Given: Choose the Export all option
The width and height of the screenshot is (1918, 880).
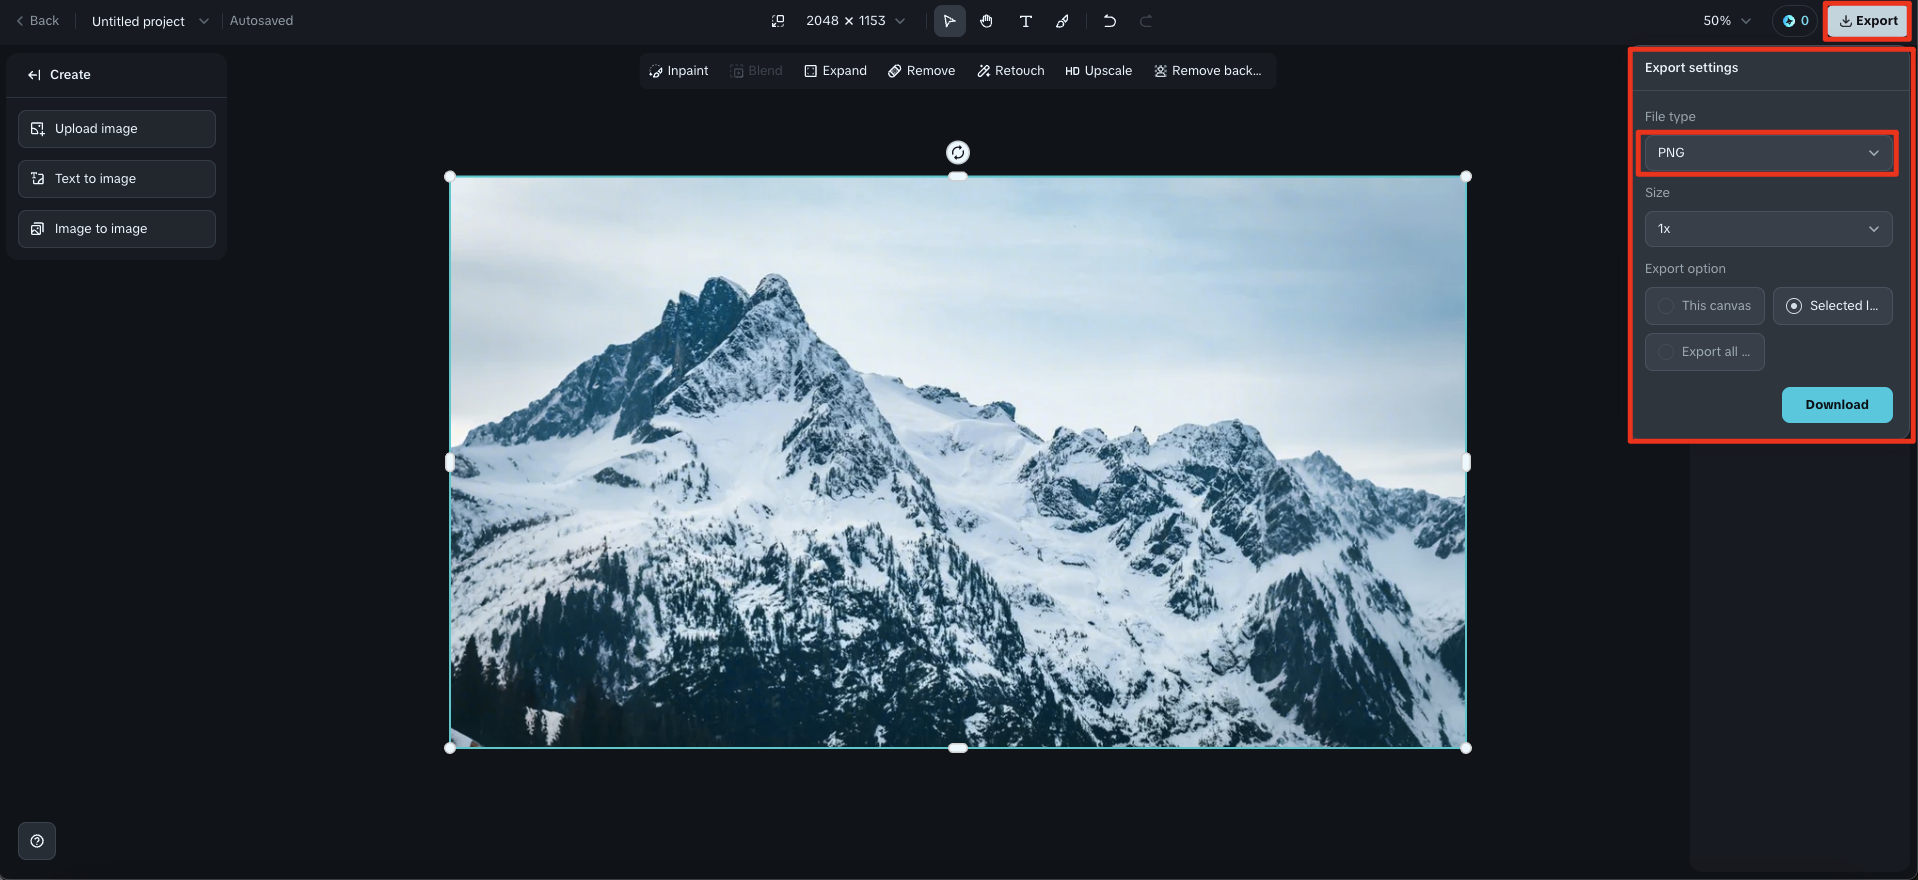Looking at the screenshot, I should coord(1705,352).
